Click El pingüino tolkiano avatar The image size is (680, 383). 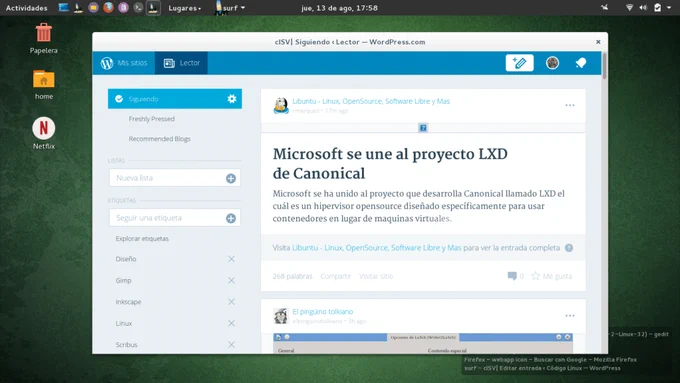pyautogui.click(x=281, y=316)
